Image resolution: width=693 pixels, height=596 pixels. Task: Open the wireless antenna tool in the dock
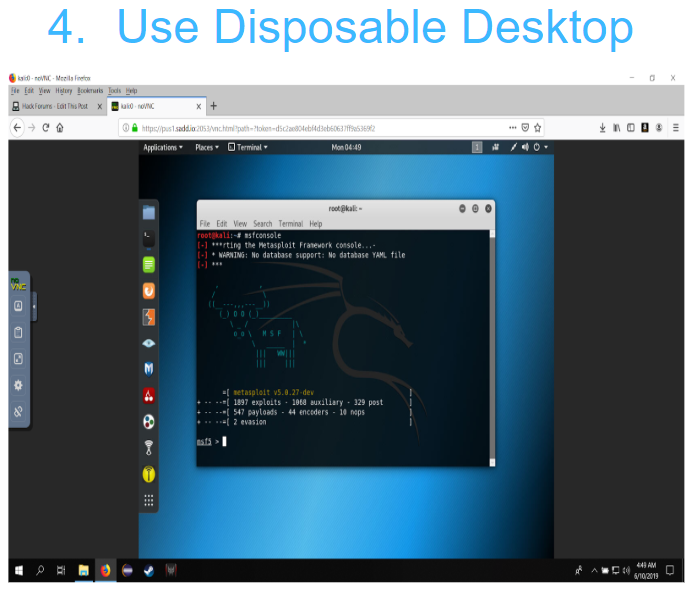tap(149, 448)
